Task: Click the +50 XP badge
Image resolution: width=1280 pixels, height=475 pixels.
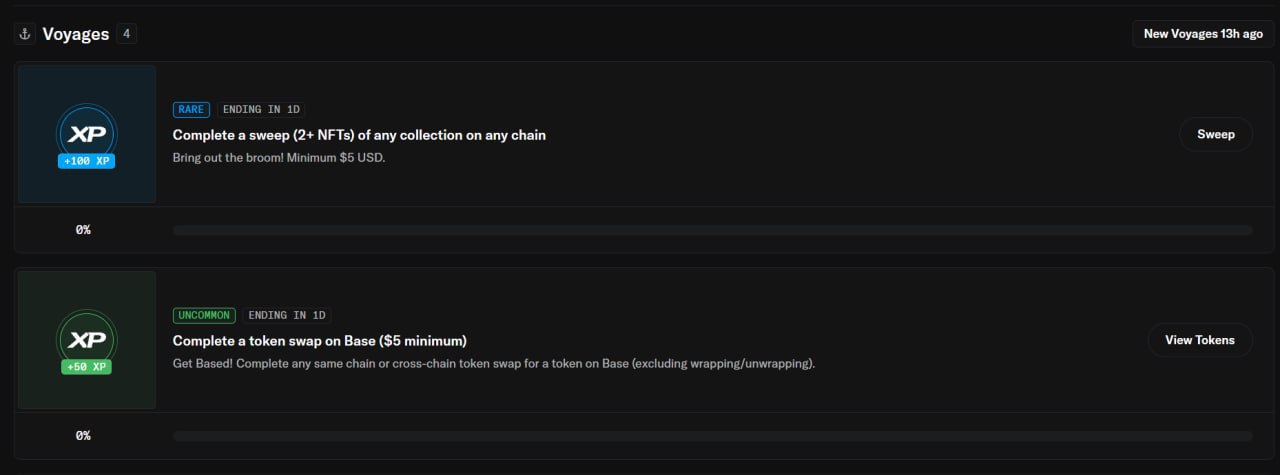Action: tap(86, 367)
